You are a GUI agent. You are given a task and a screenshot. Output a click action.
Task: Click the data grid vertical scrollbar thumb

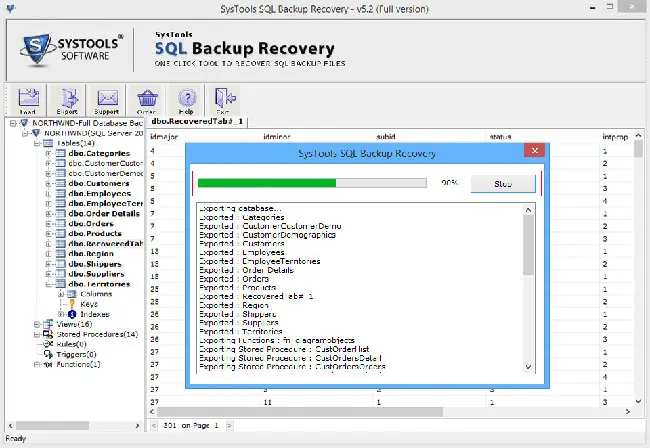click(638, 148)
